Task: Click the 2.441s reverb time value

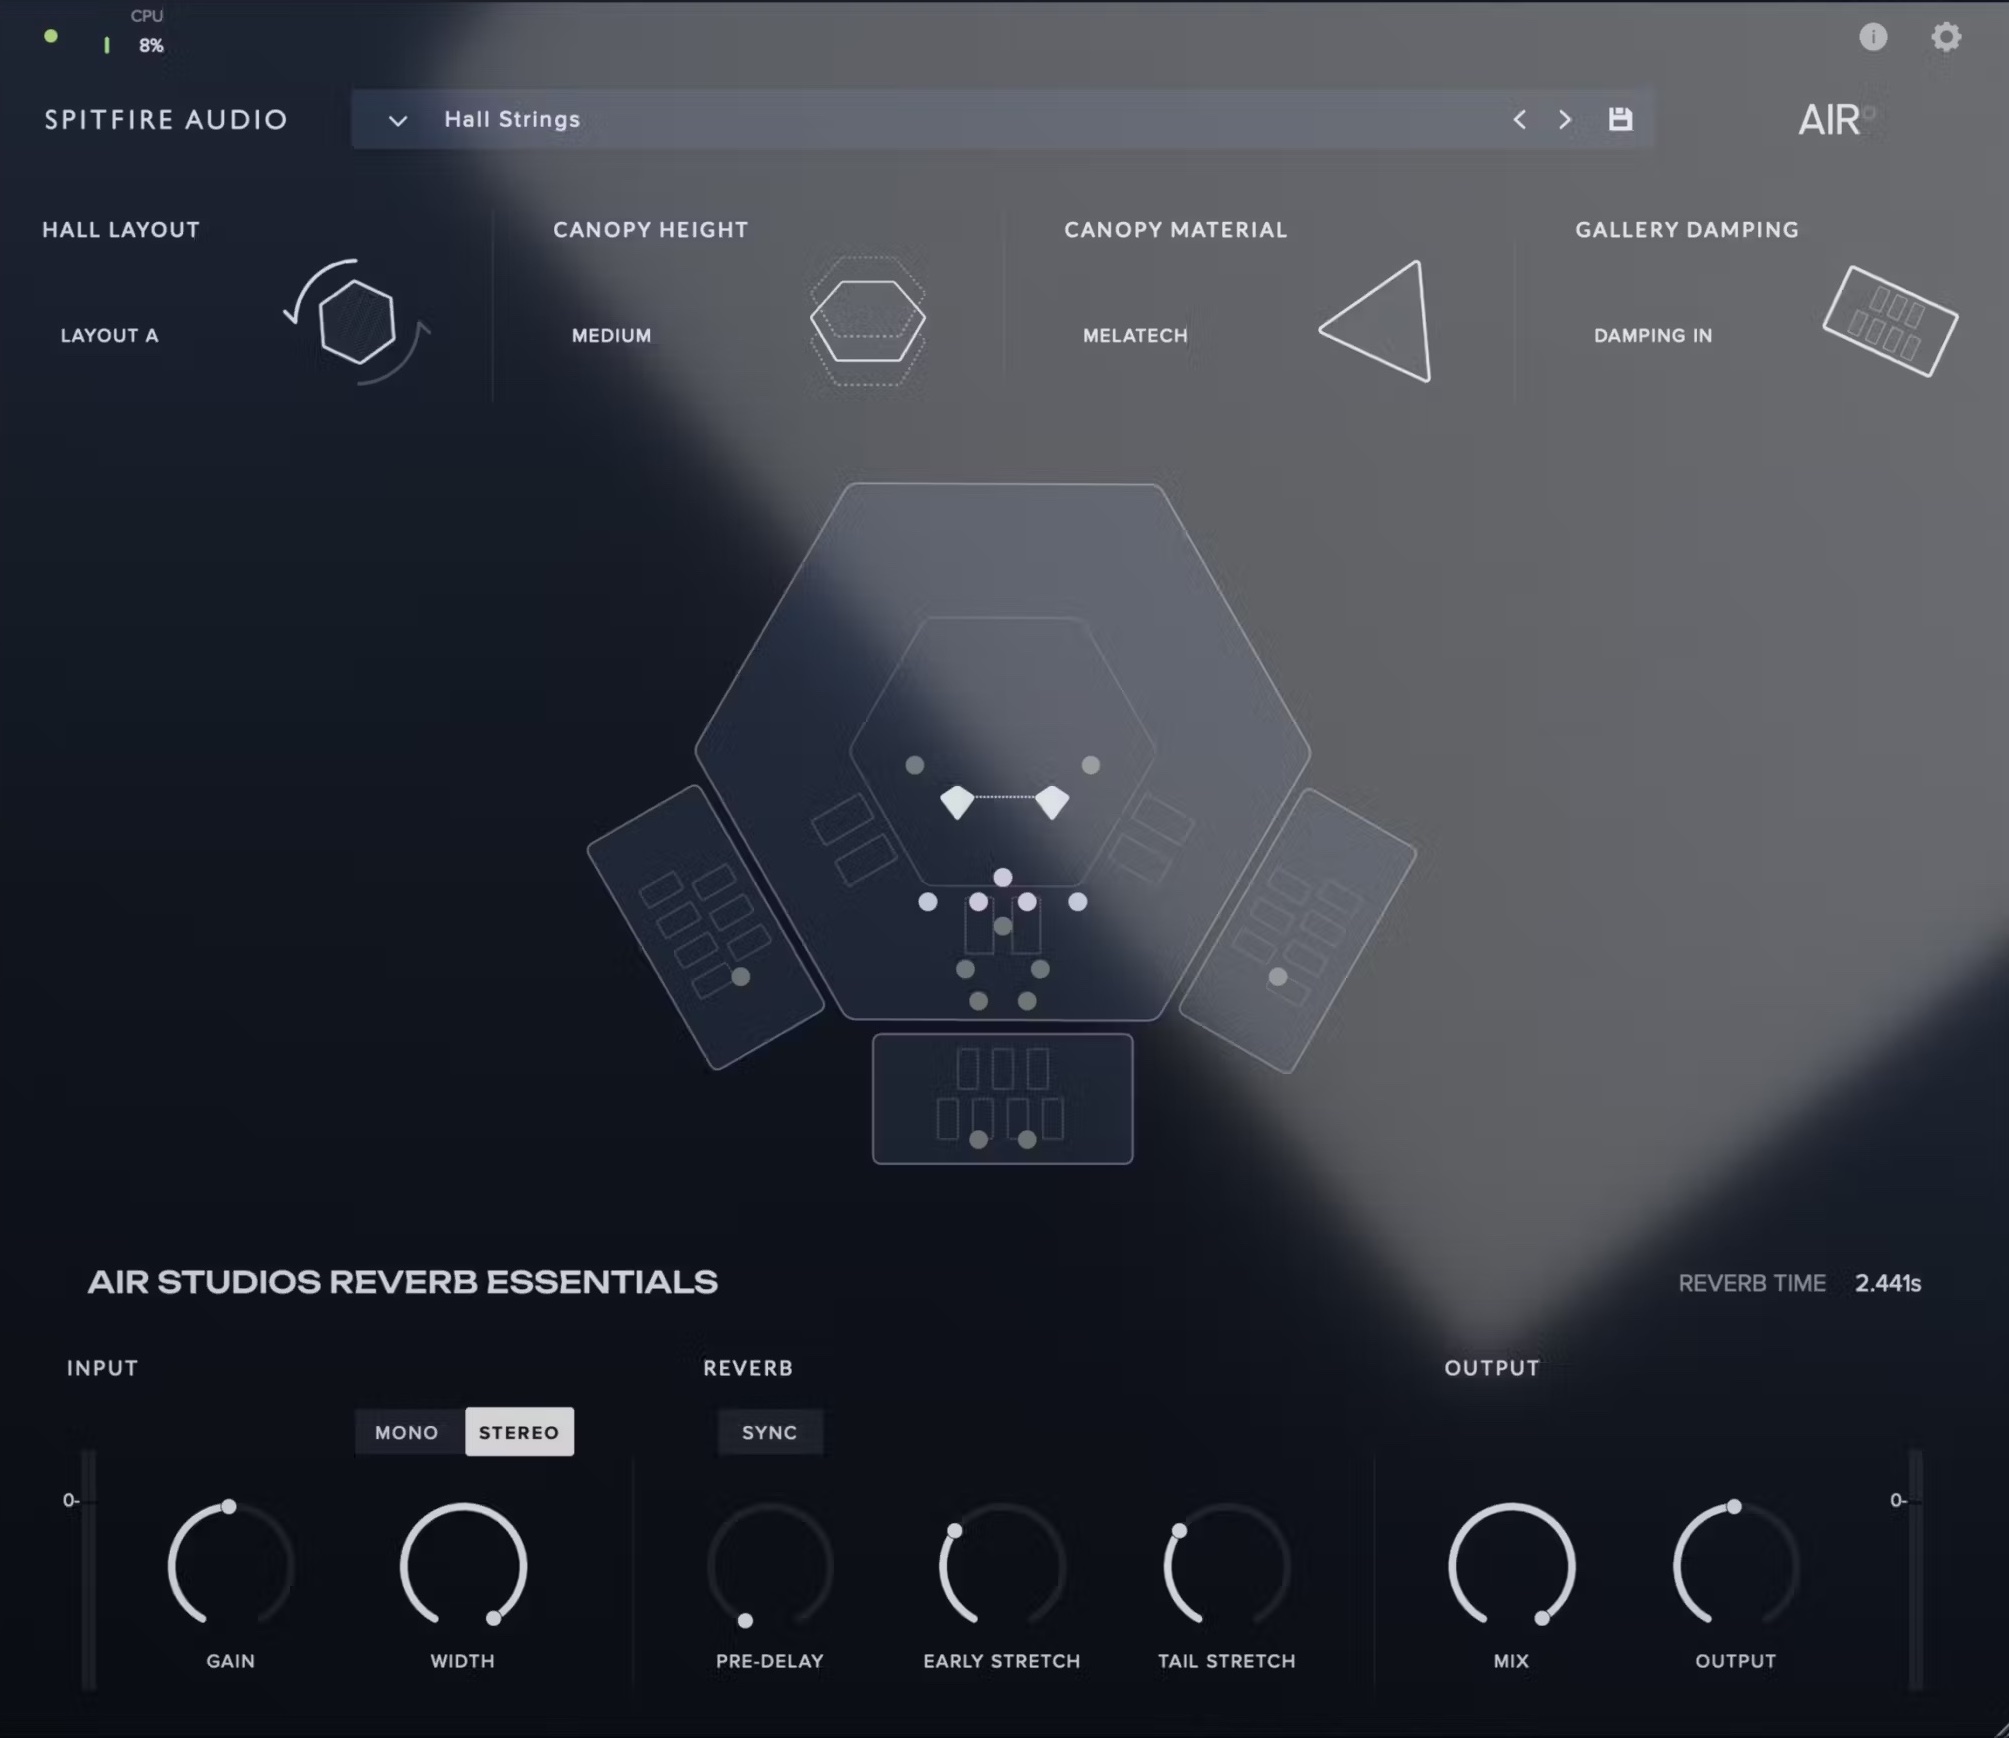Action: (x=1888, y=1283)
